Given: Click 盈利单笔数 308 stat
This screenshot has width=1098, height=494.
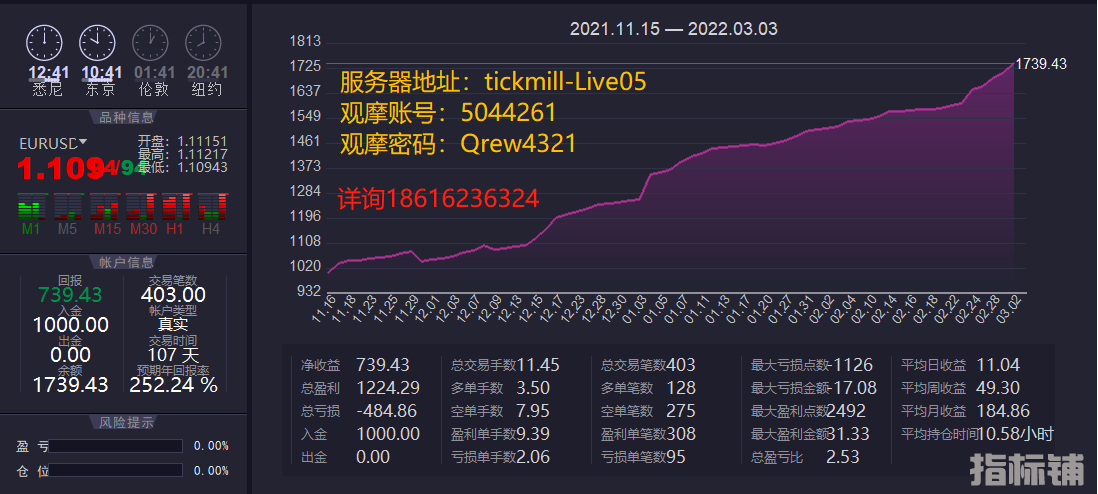Looking at the screenshot, I should point(648,434).
